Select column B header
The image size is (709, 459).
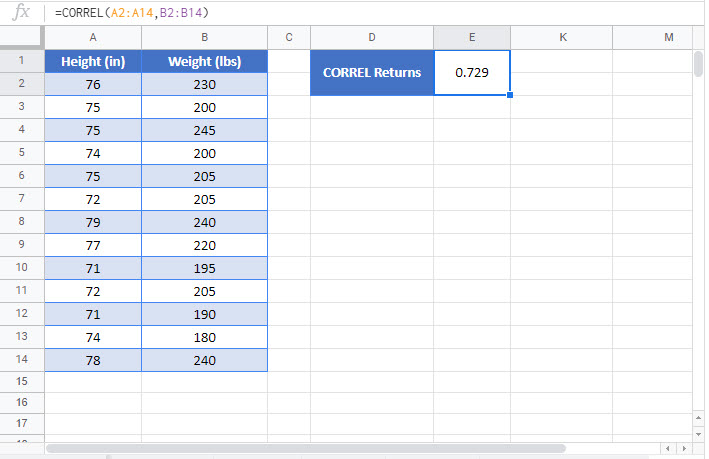(x=204, y=38)
